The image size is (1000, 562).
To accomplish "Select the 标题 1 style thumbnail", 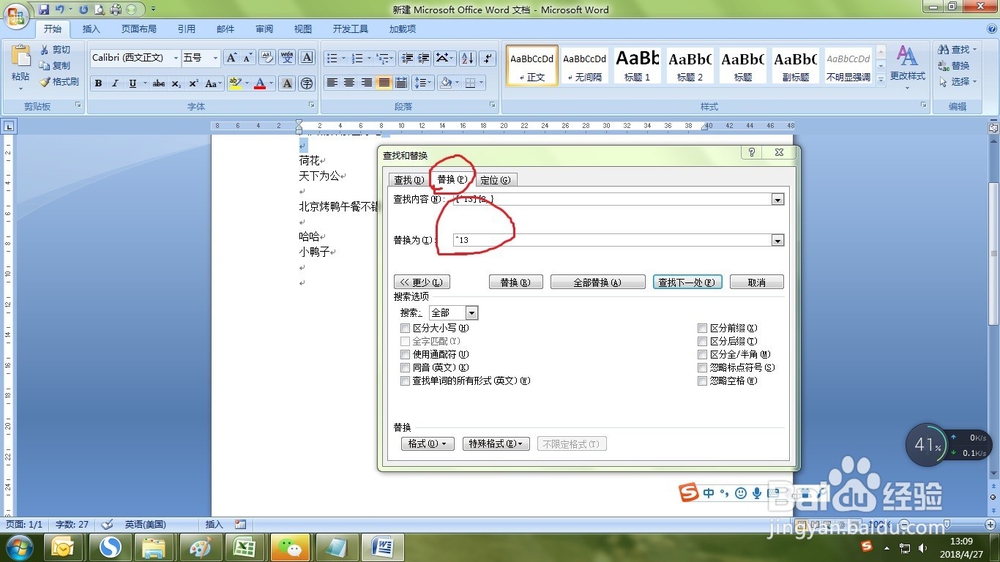I will click(637, 65).
